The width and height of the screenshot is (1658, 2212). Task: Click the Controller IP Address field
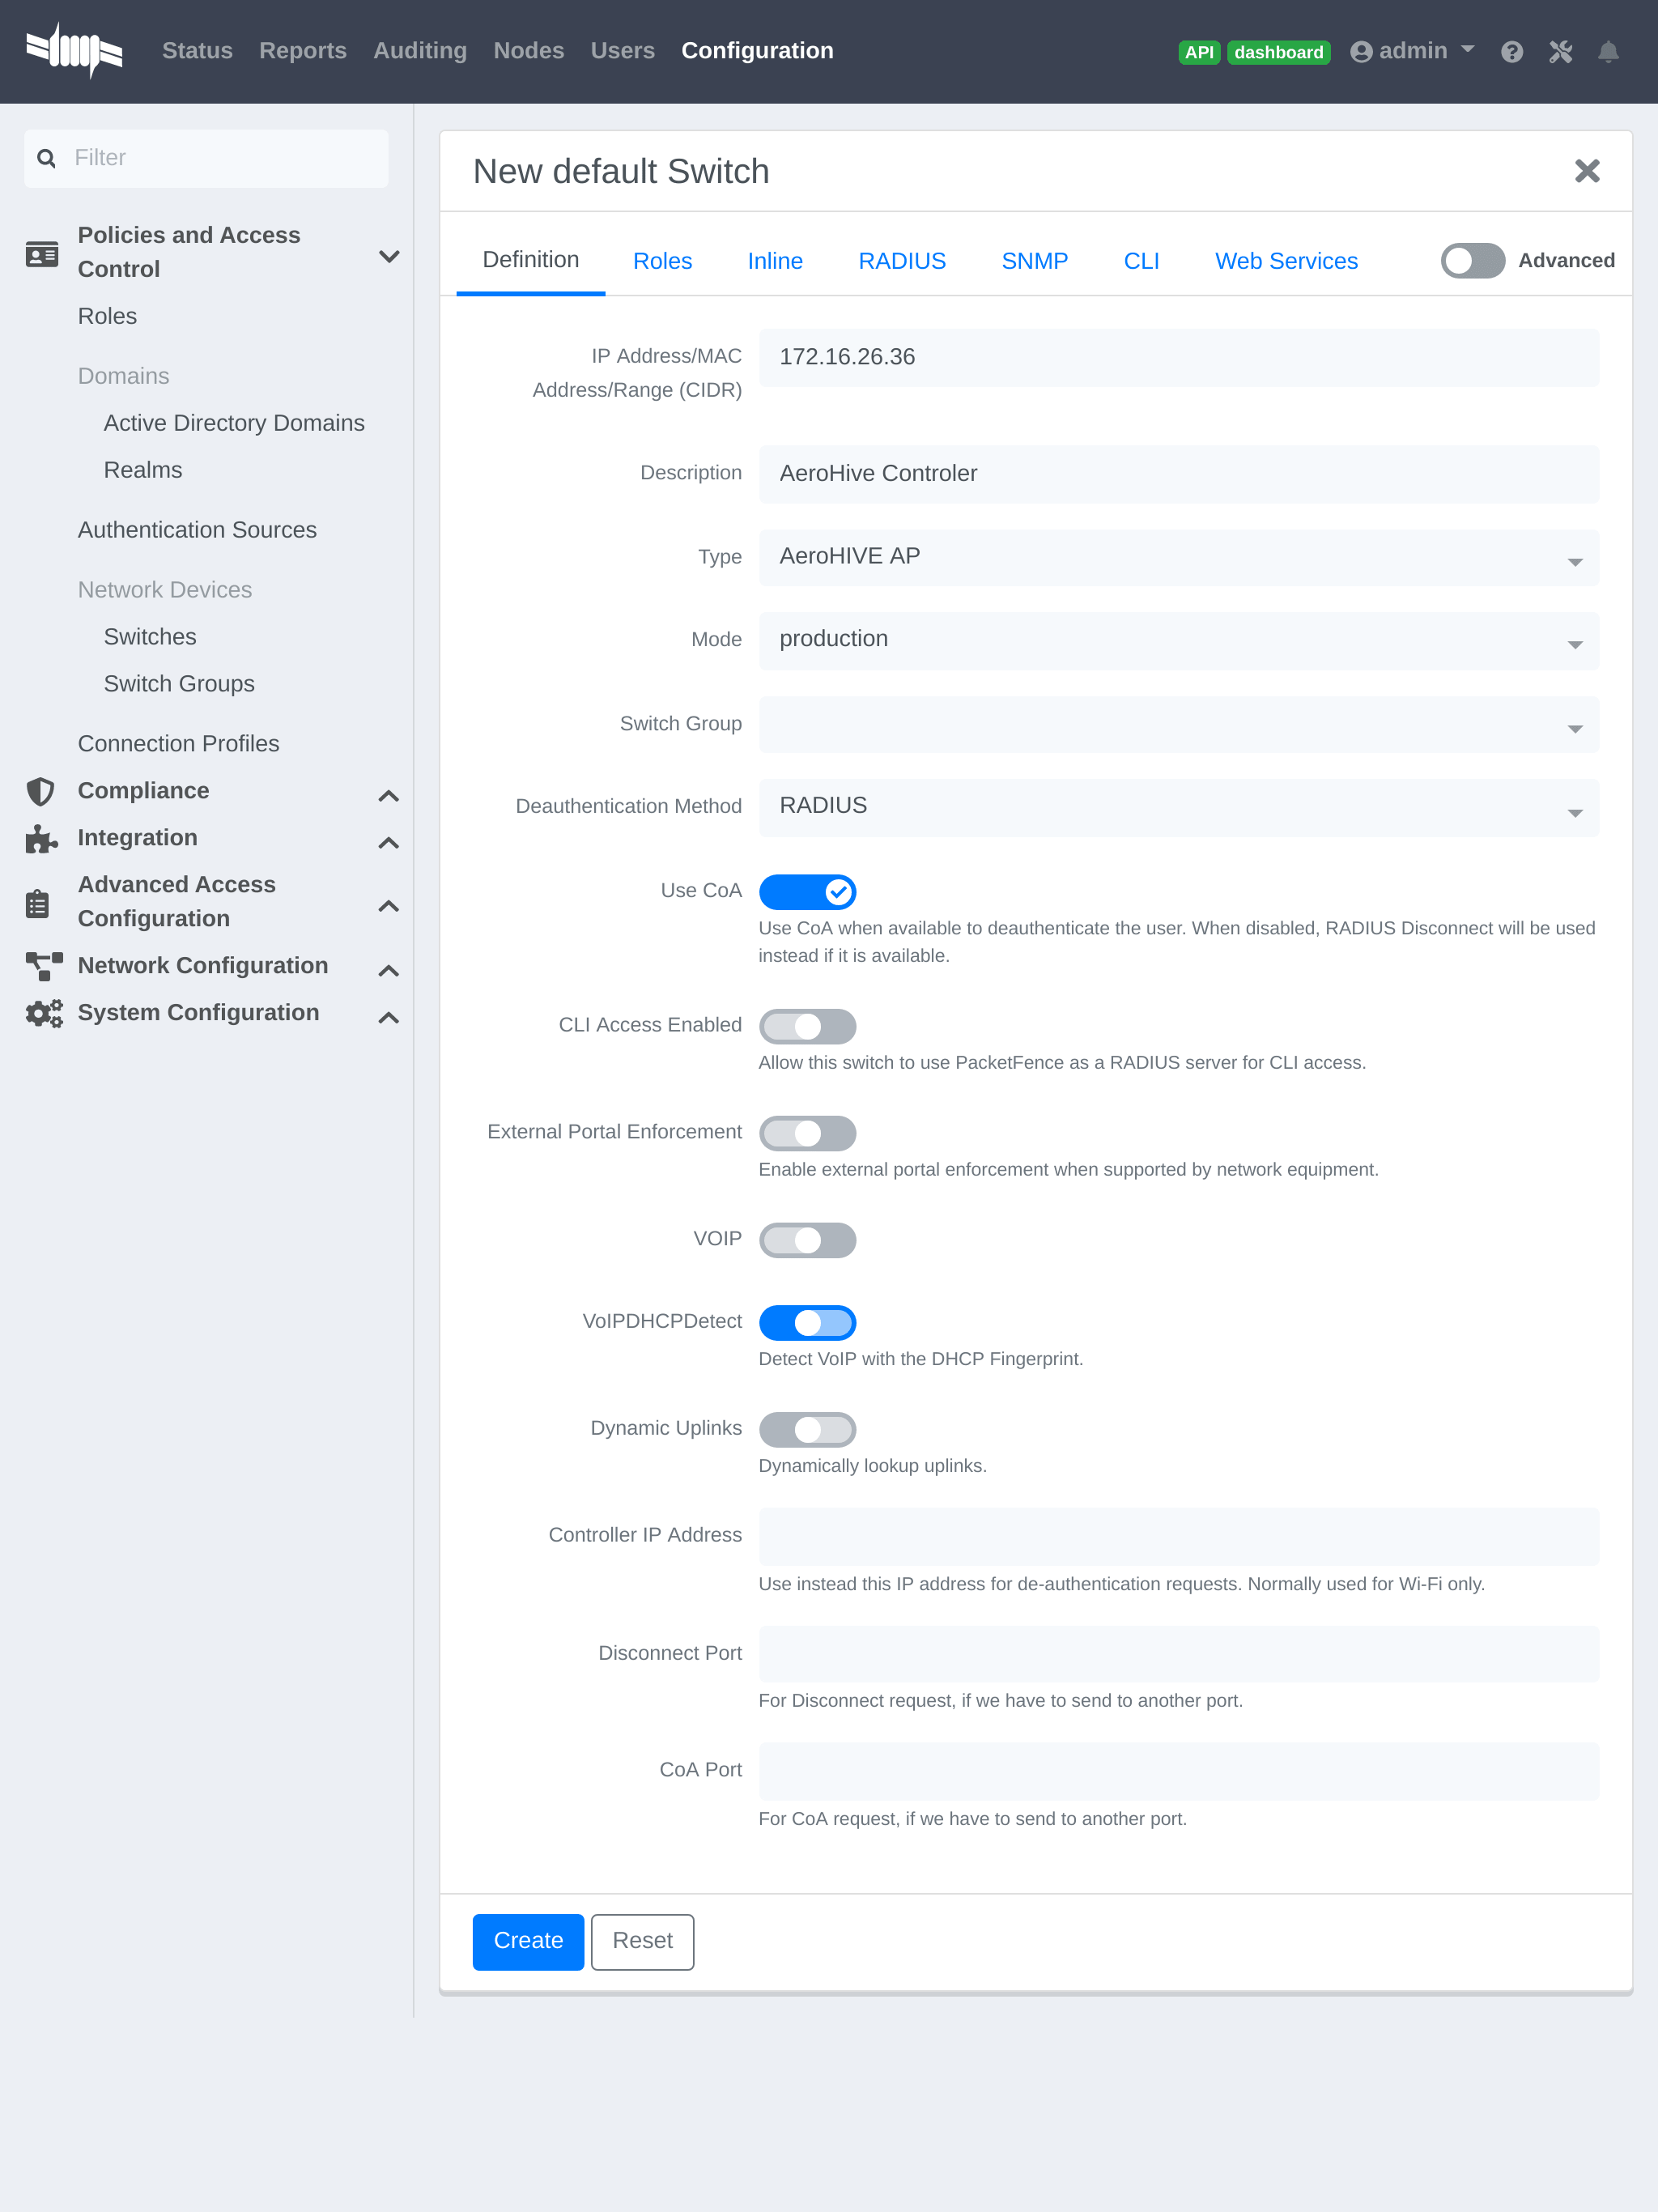(1178, 1536)
